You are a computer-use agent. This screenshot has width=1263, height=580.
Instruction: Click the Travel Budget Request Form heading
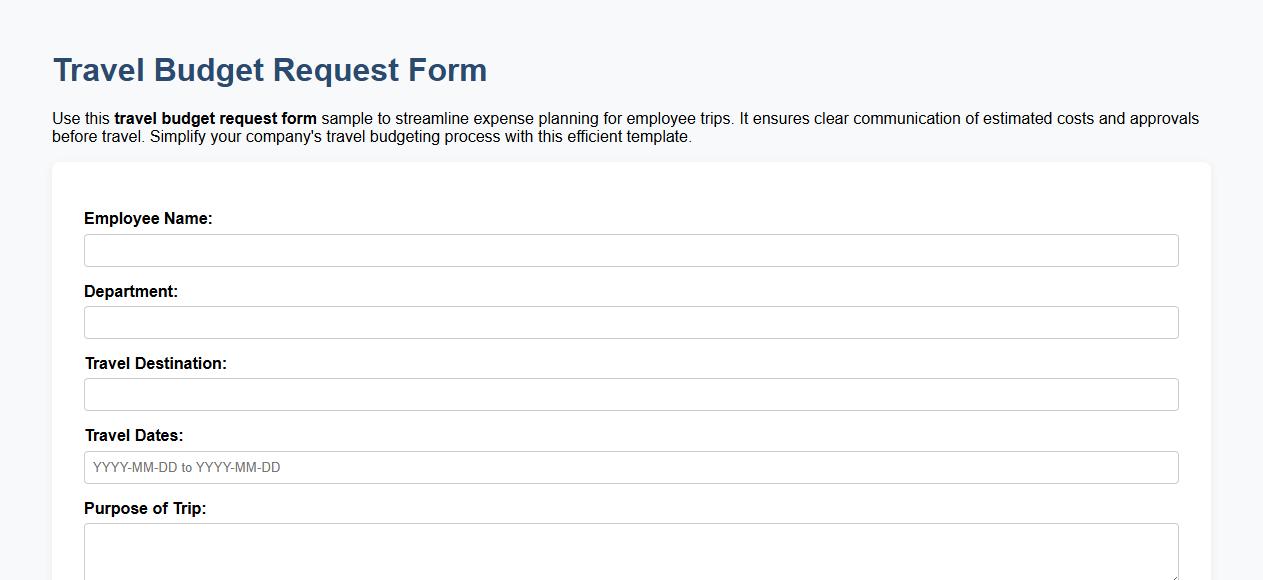[269, 69]
